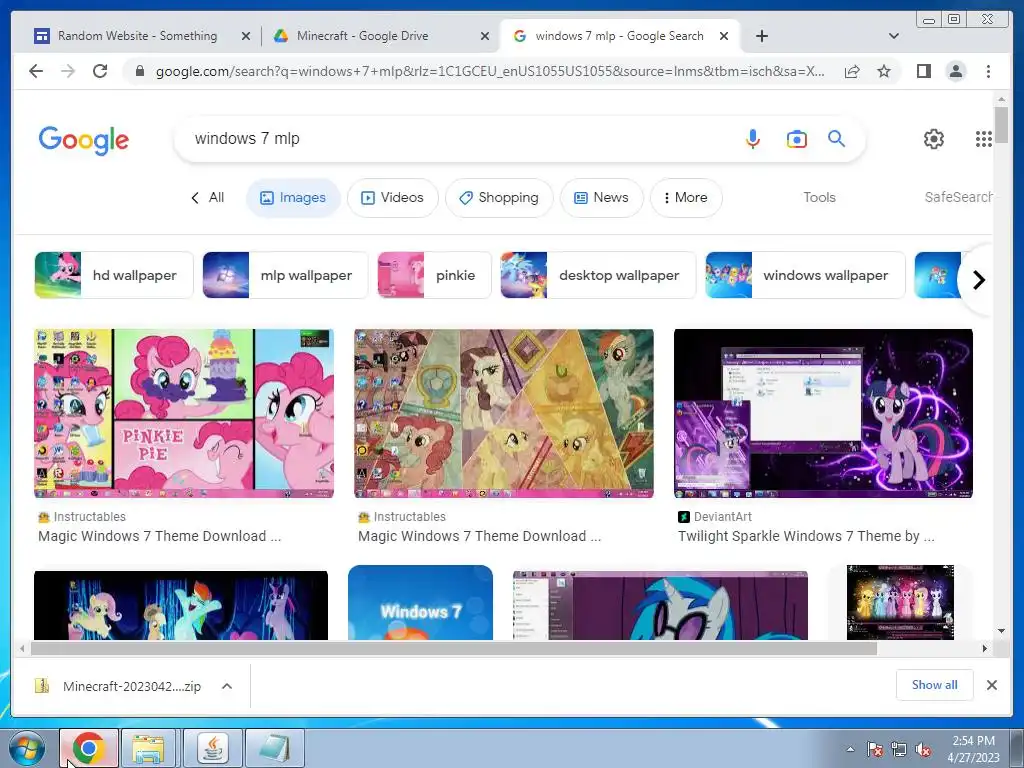Expand options for Minecraft zip download
The height and width of the screenshot is (768, 1024).
click(227, 686)
